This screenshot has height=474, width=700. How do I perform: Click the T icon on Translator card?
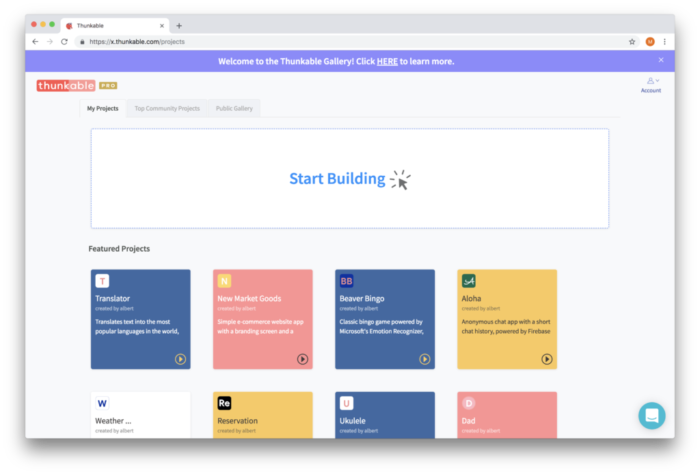102,281
